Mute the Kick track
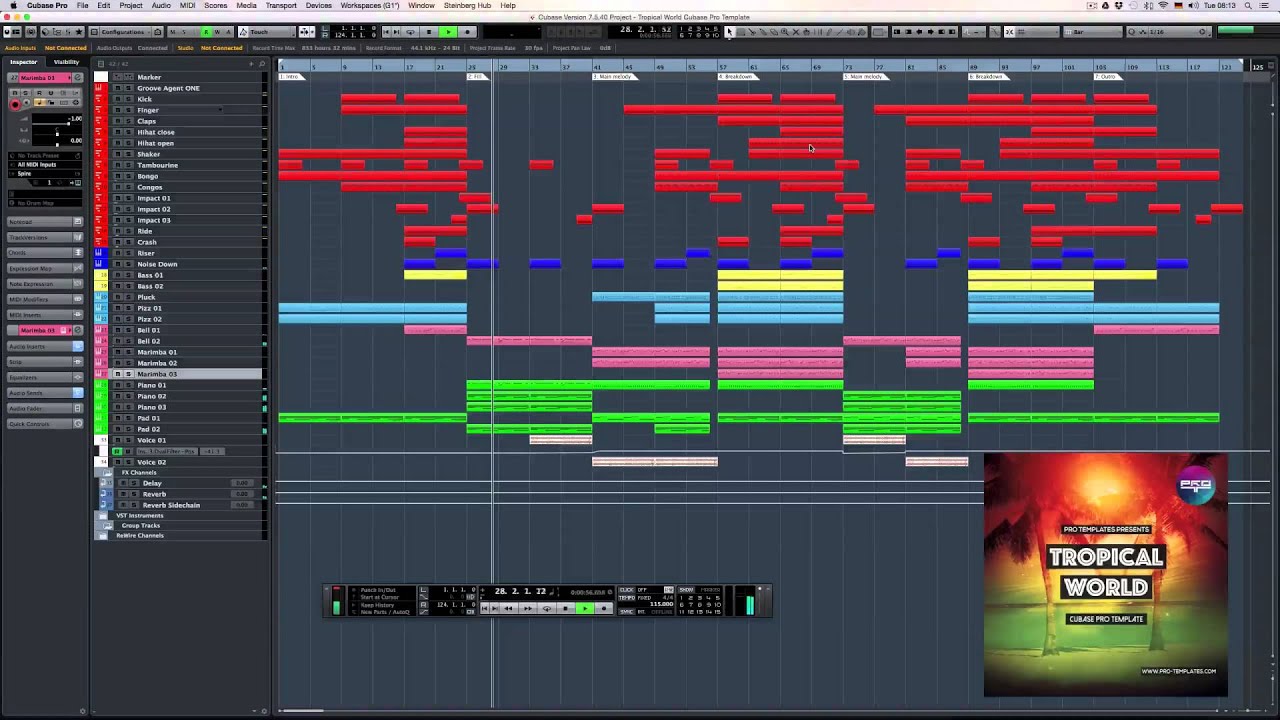Viewport: 1280px width, 720px height. coord(118,99)
